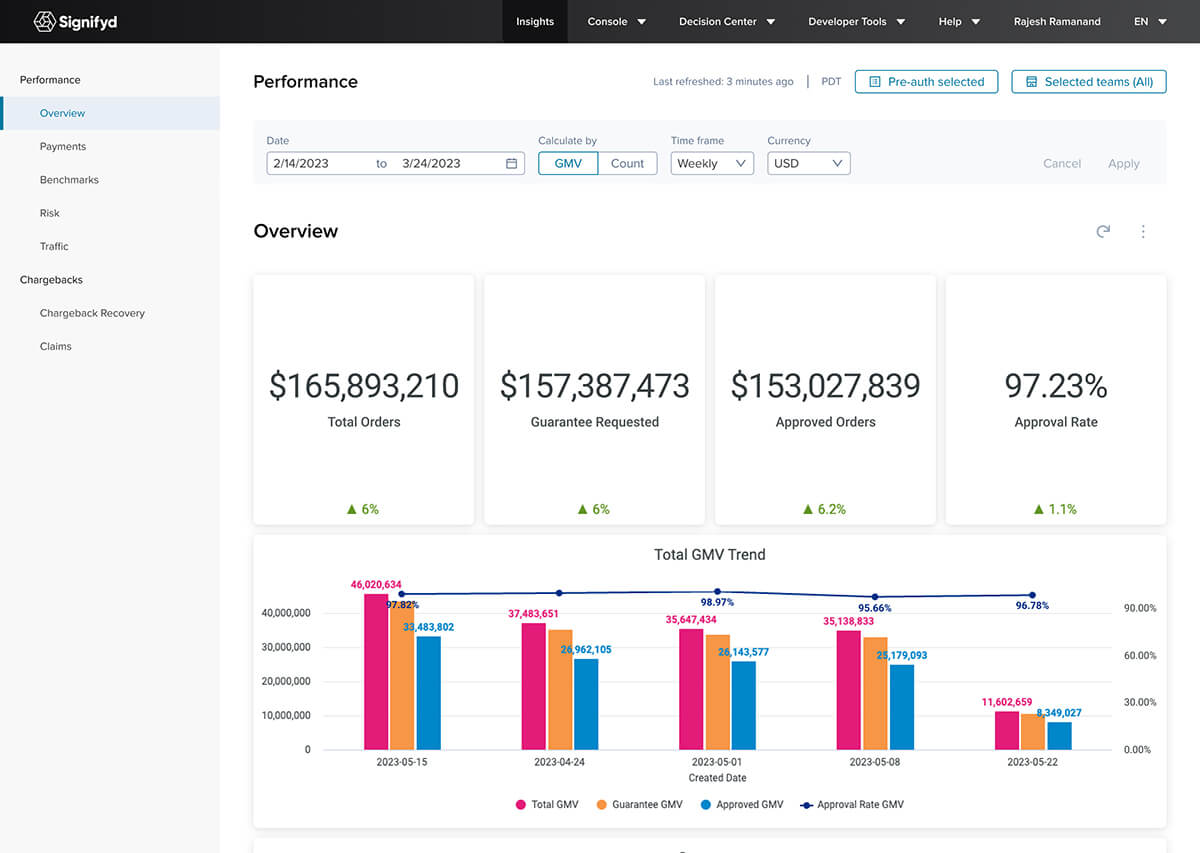The height and width of the screenshot is (853, 1200).
Task: Expand the Decision Center menu
Action: [x=726, y=21]
